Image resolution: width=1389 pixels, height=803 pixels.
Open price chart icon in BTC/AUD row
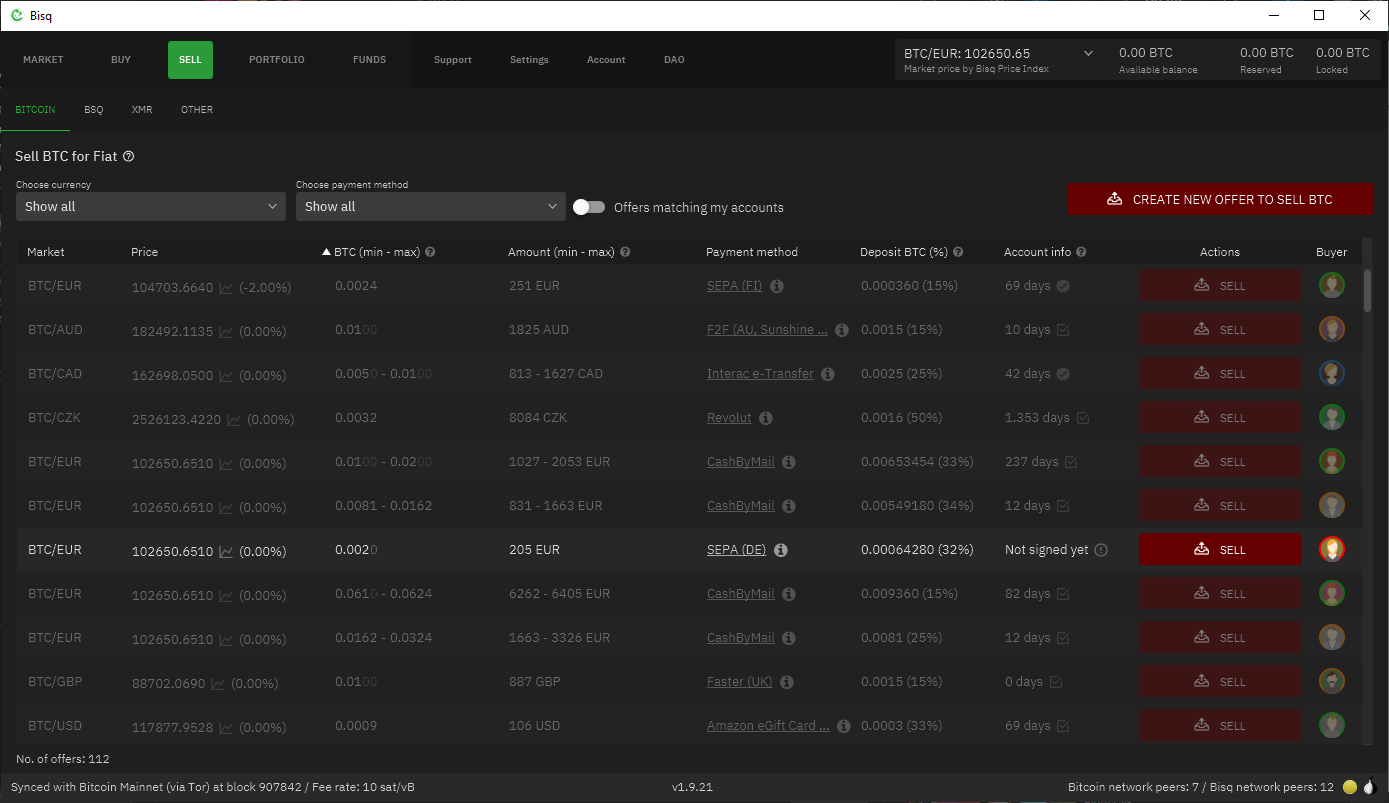coord(226,332)
